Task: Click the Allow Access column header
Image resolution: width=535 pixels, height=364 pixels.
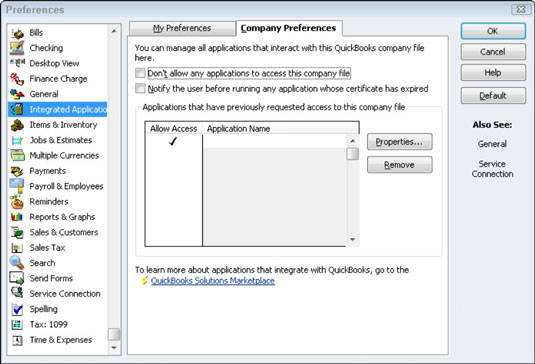Action: 174,129
